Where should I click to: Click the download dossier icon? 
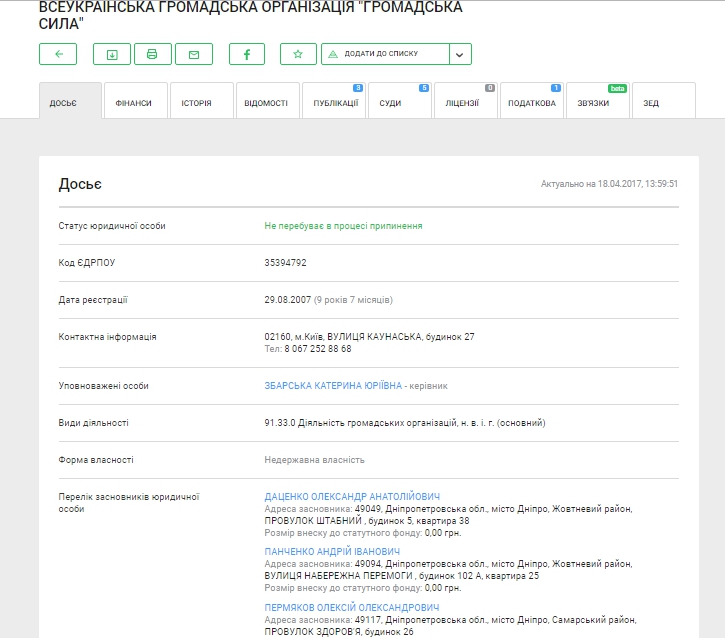pos(112,54)
